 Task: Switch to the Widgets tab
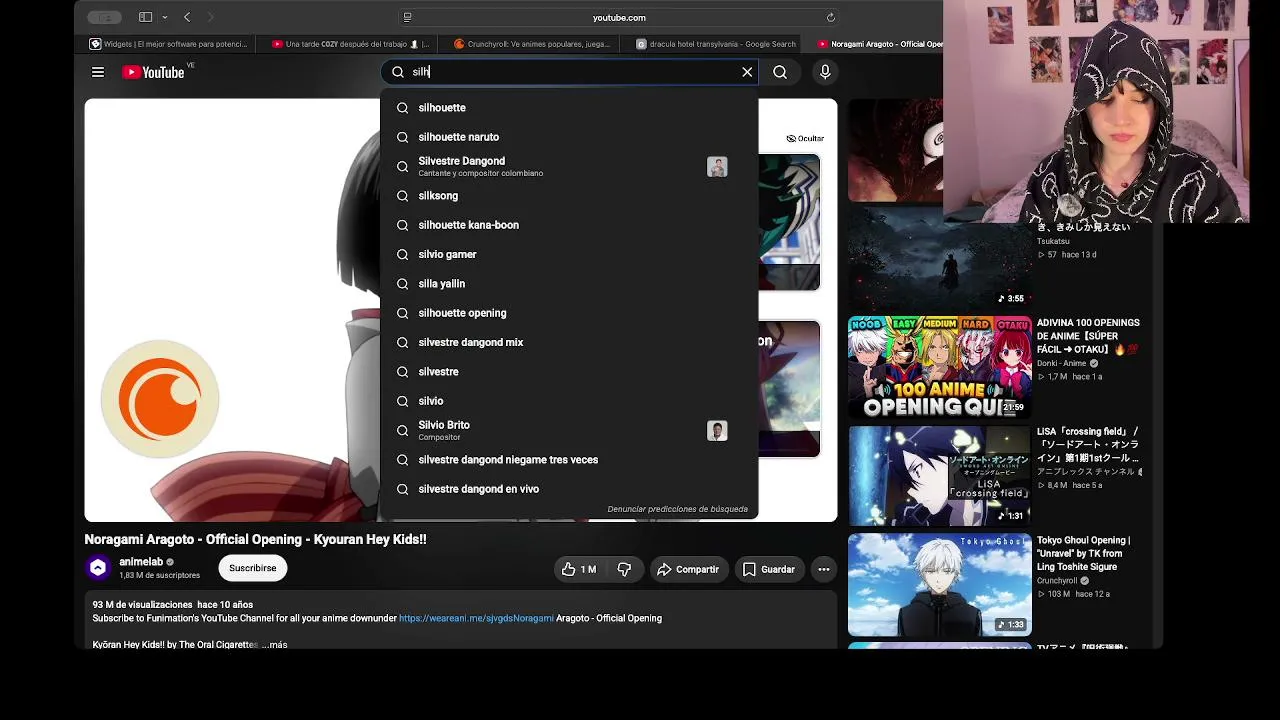[x=168, y=44]
